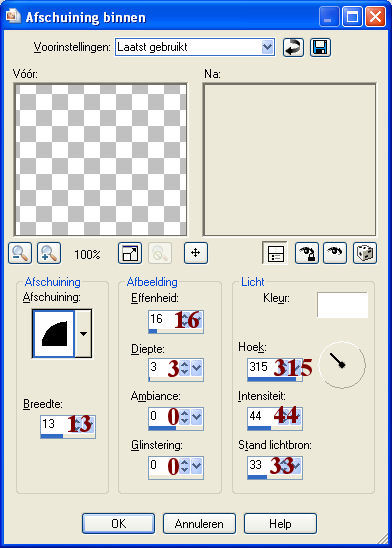The width and height of the screenshot is (392, 548).
Task: Toggle the auto preview eye with lock
Action: tap(307, 253)
